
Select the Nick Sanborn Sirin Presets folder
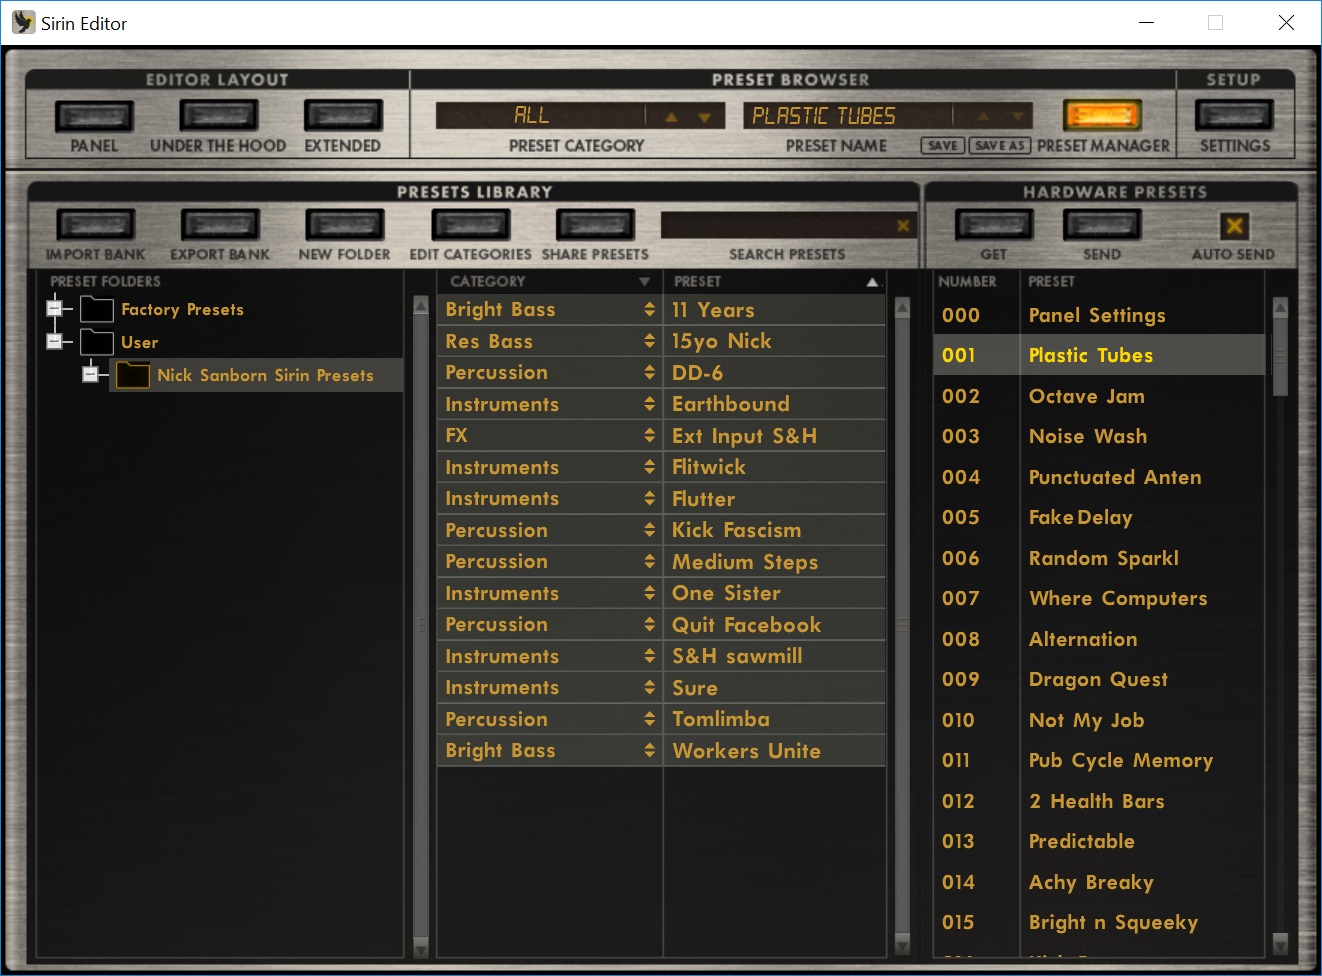256,375
